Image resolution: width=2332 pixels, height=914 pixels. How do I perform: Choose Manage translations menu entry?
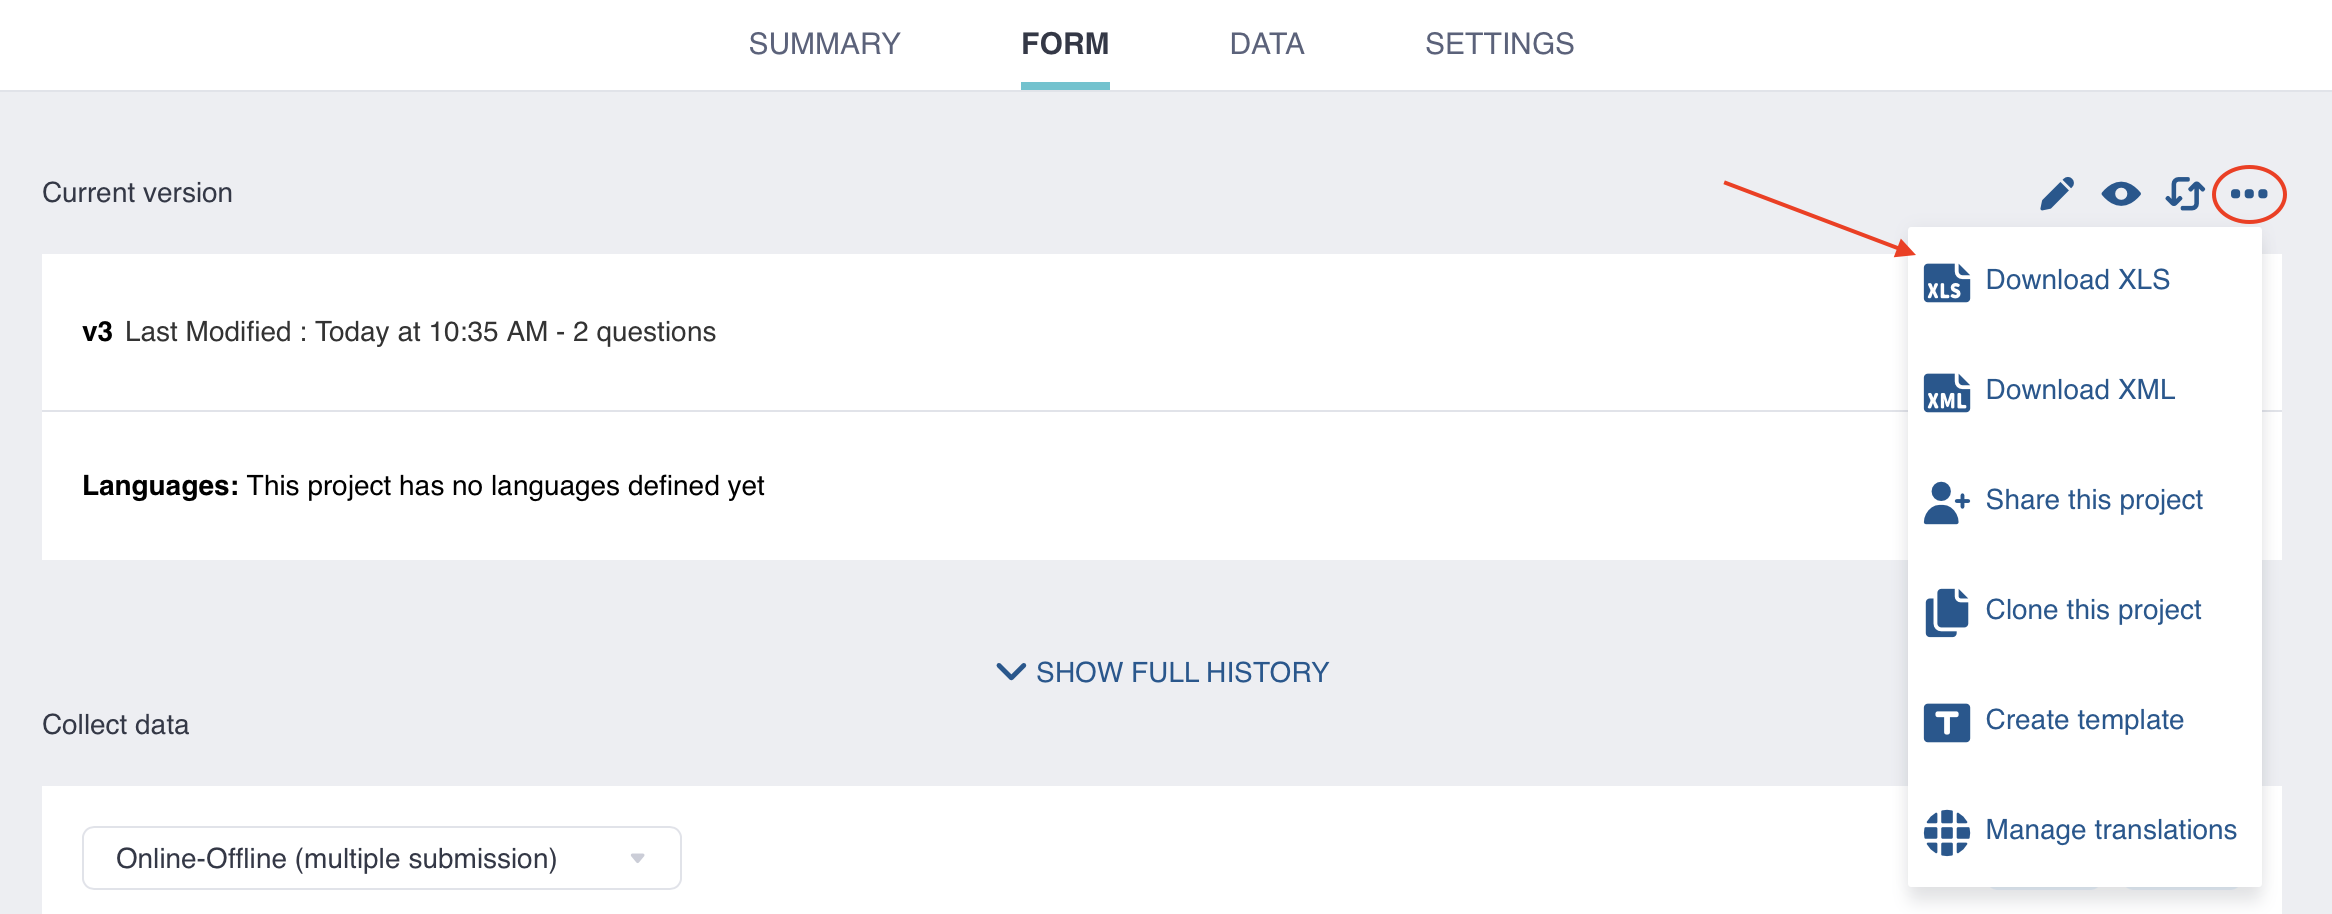pyautogui.click(x=2110, y=830)
